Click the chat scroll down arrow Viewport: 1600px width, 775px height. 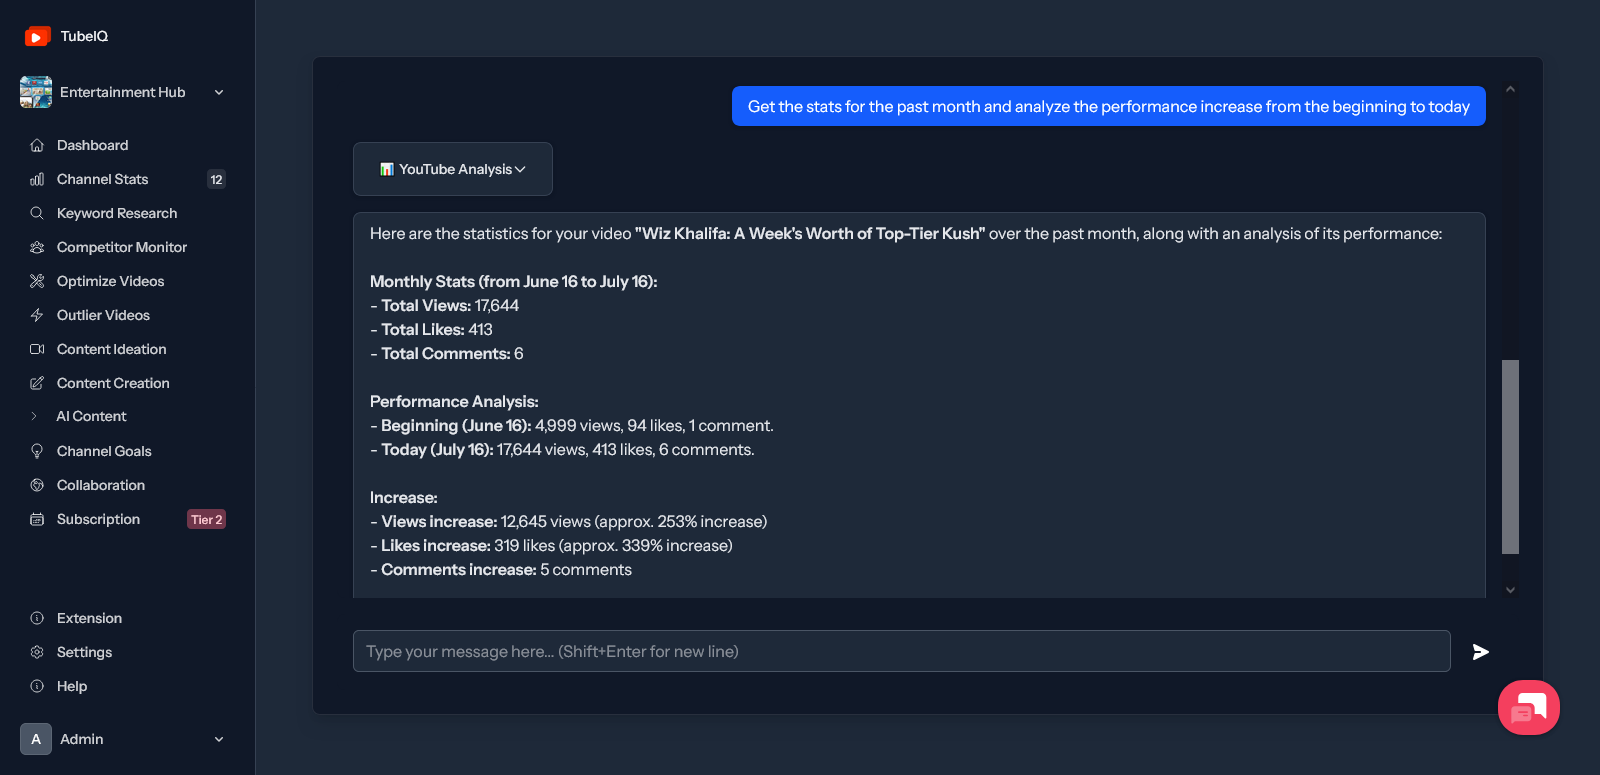(1510, 590)
